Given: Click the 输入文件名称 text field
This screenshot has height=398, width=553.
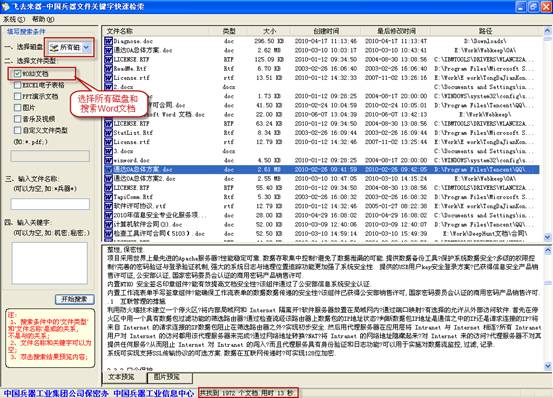Looking at the screenshot, I should (x=50, y=204).
